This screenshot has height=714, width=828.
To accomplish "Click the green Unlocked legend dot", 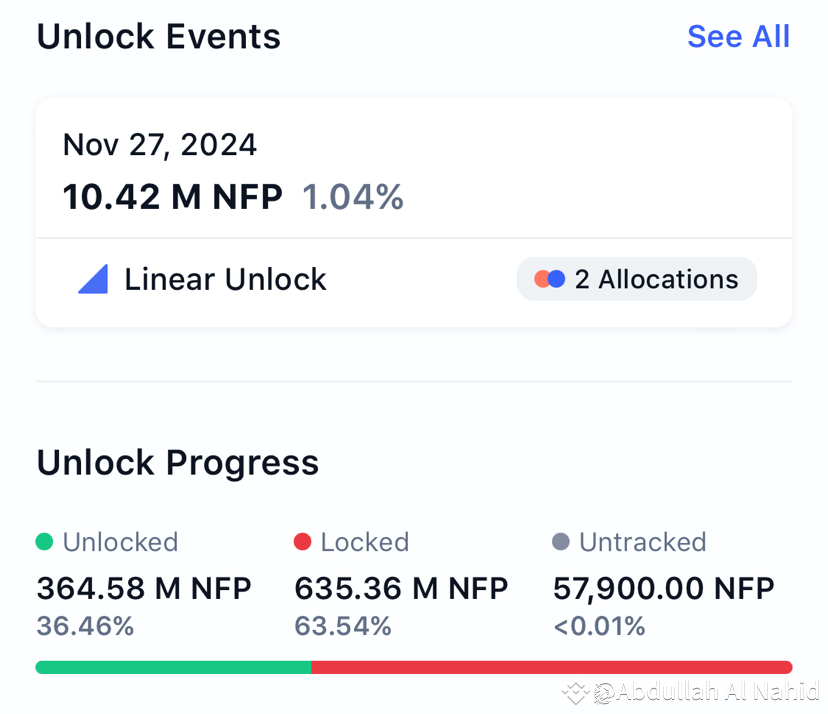I will (x=44, y=541).
